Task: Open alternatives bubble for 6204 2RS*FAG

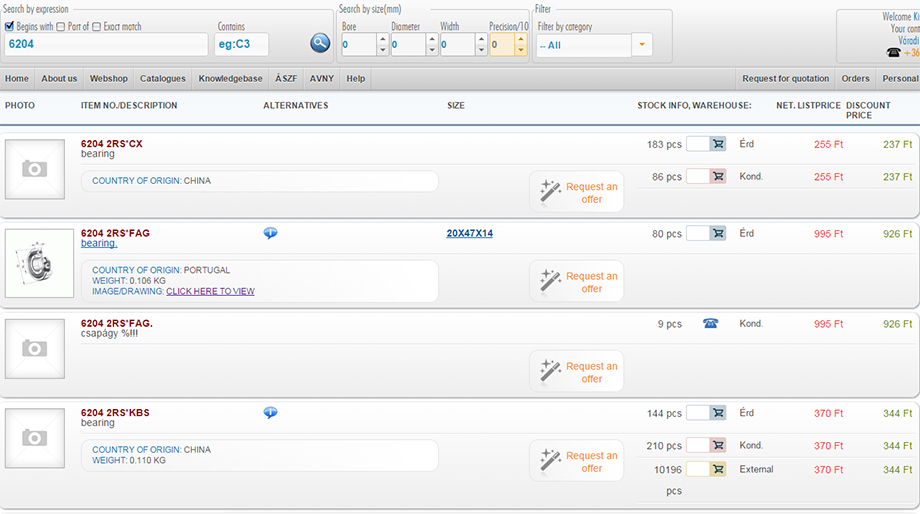Action: point(270,233)
